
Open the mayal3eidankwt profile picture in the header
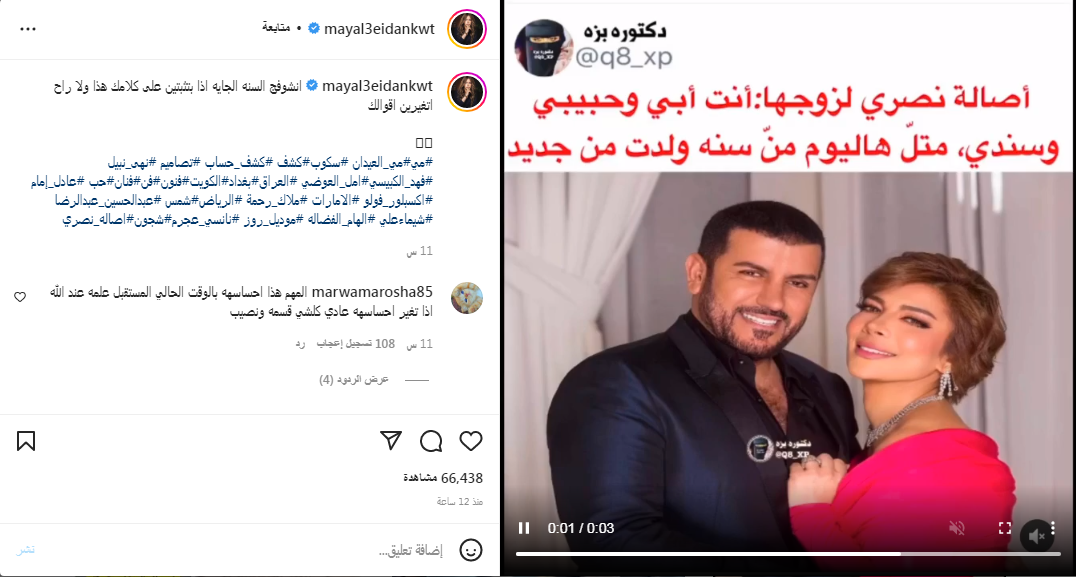(x=467, y=29)
